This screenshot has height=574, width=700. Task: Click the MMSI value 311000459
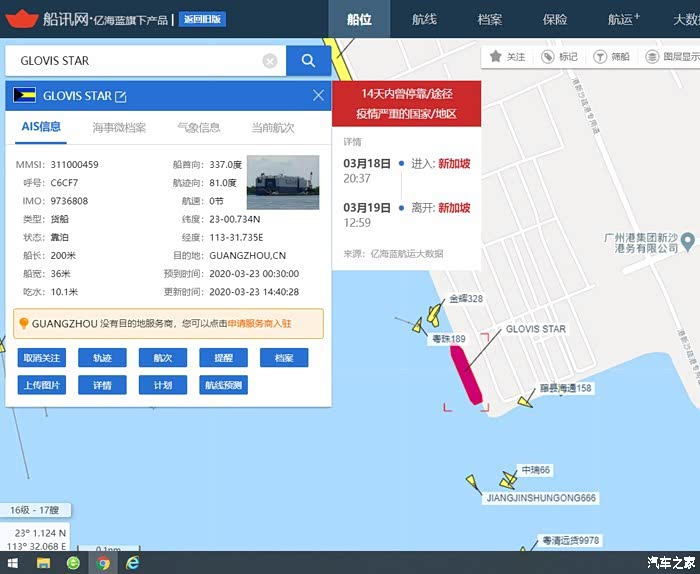[75, 165]
